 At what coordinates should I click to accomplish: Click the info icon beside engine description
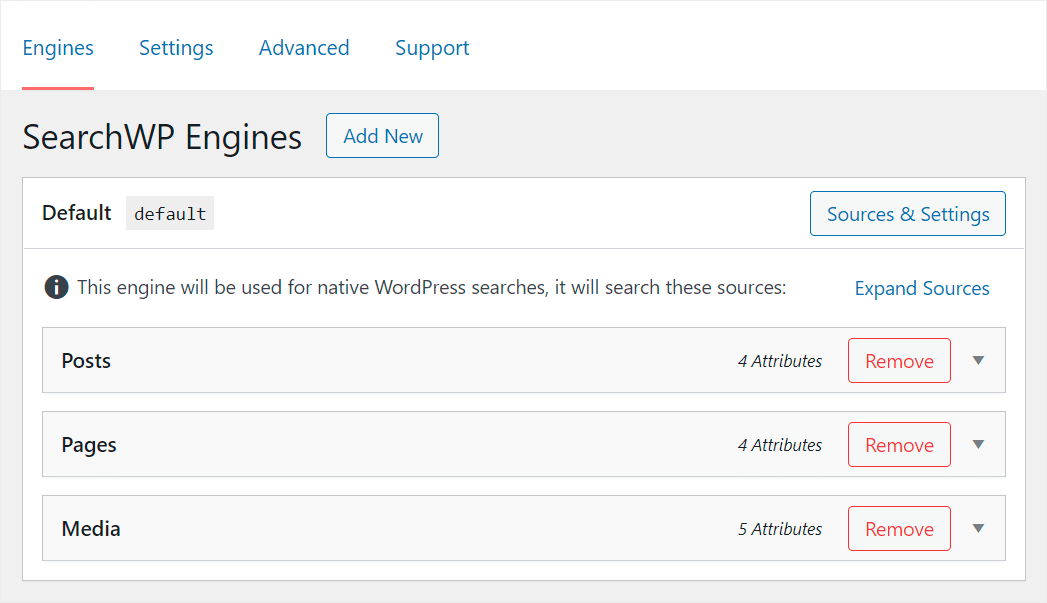point(56,288)
